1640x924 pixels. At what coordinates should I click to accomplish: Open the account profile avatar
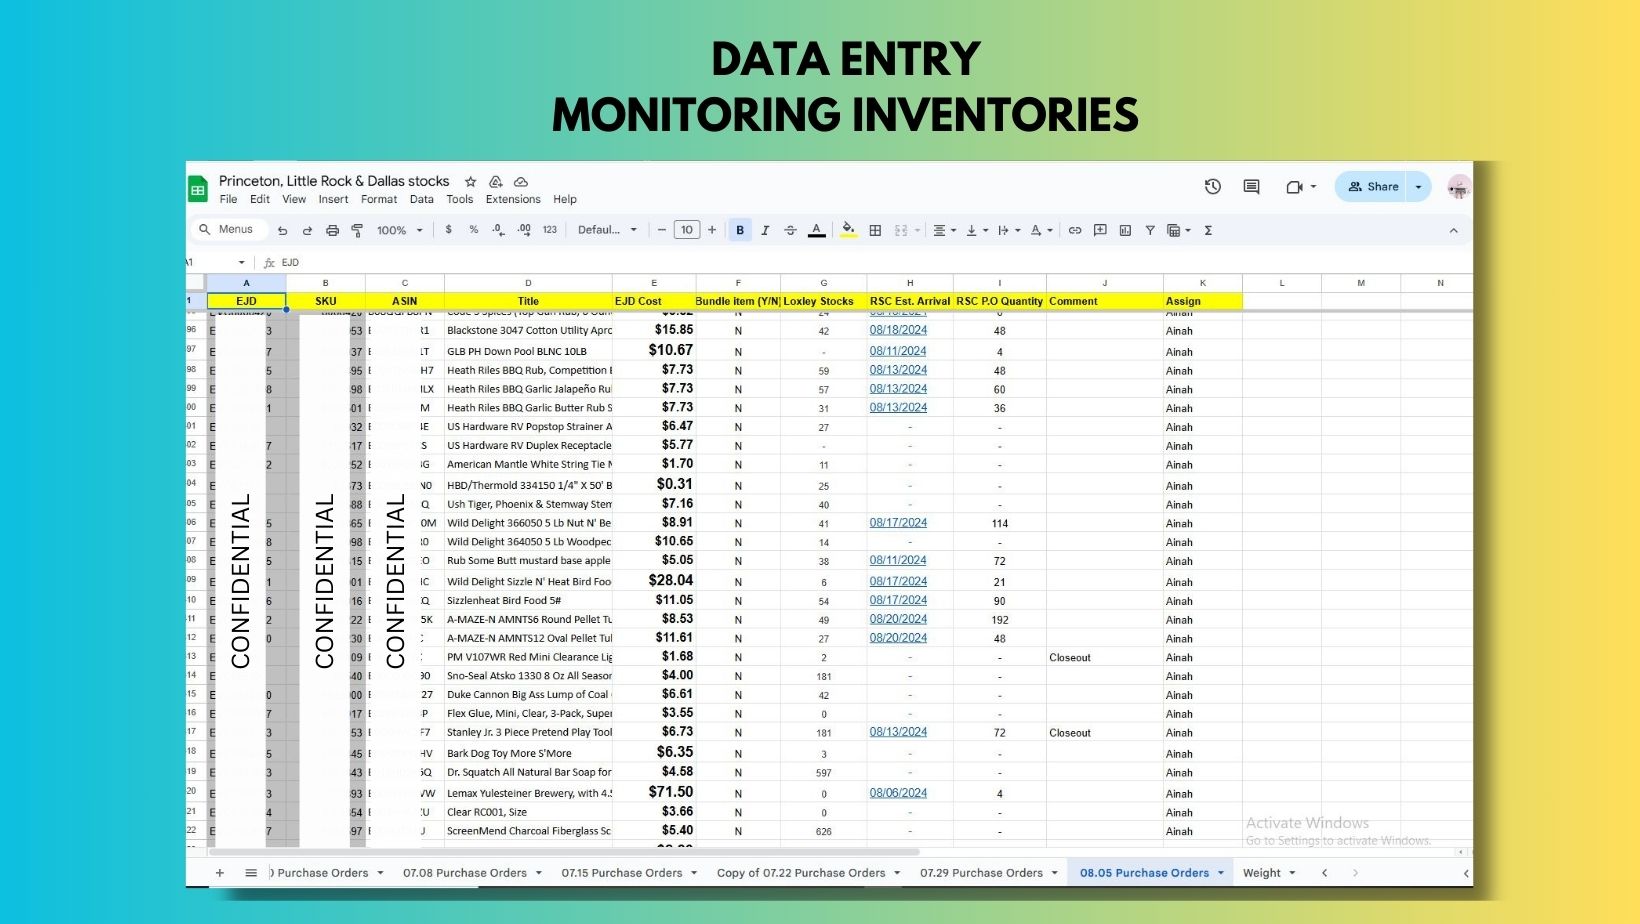tap(1459, 187)
